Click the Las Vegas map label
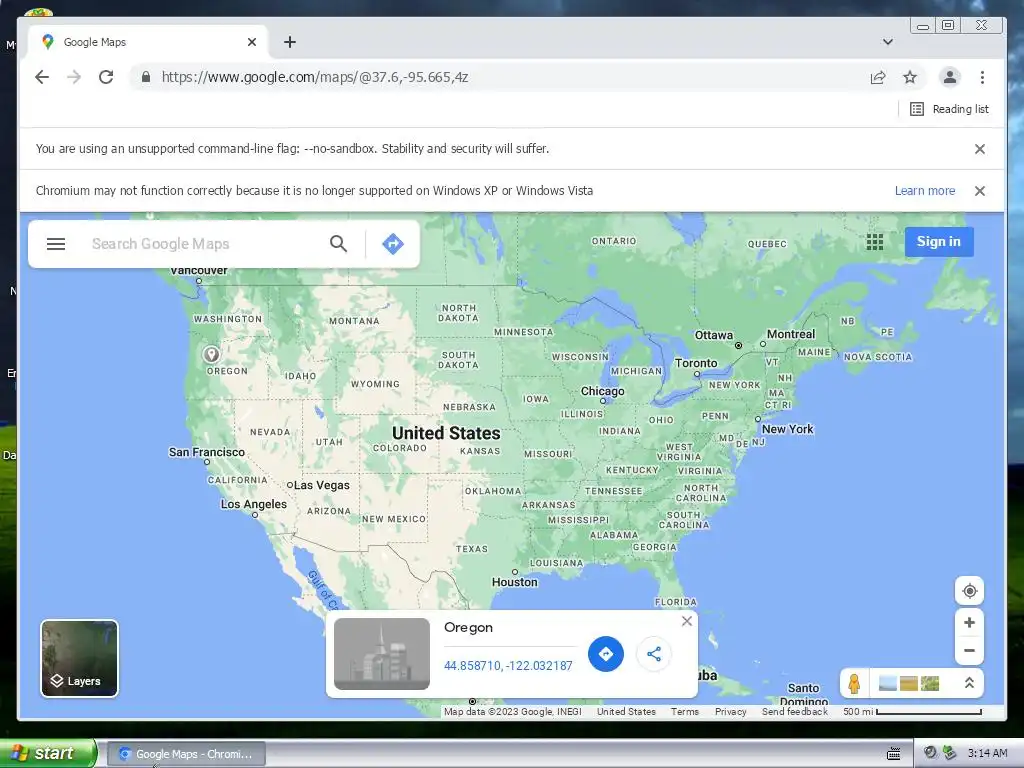This screenshot has height=768, width=1024. pos(321,485)
